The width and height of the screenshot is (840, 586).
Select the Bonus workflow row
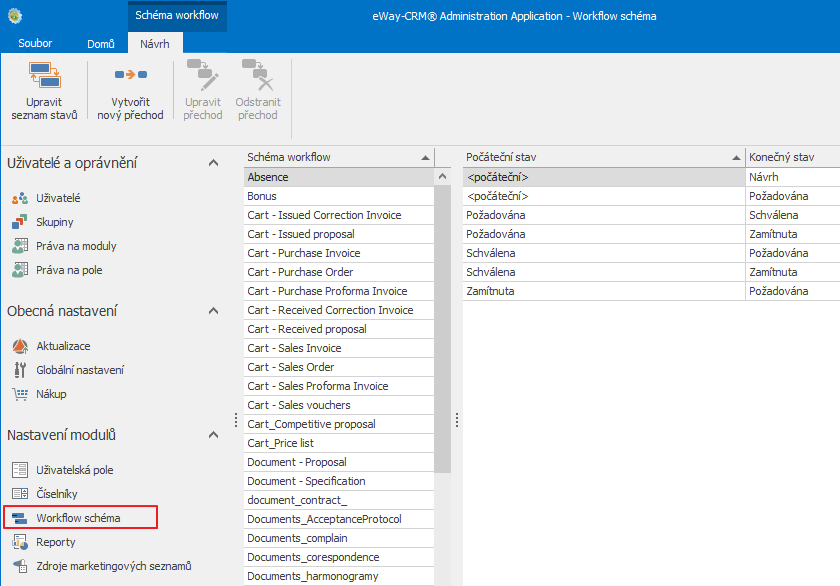click(x=339, y=196)
